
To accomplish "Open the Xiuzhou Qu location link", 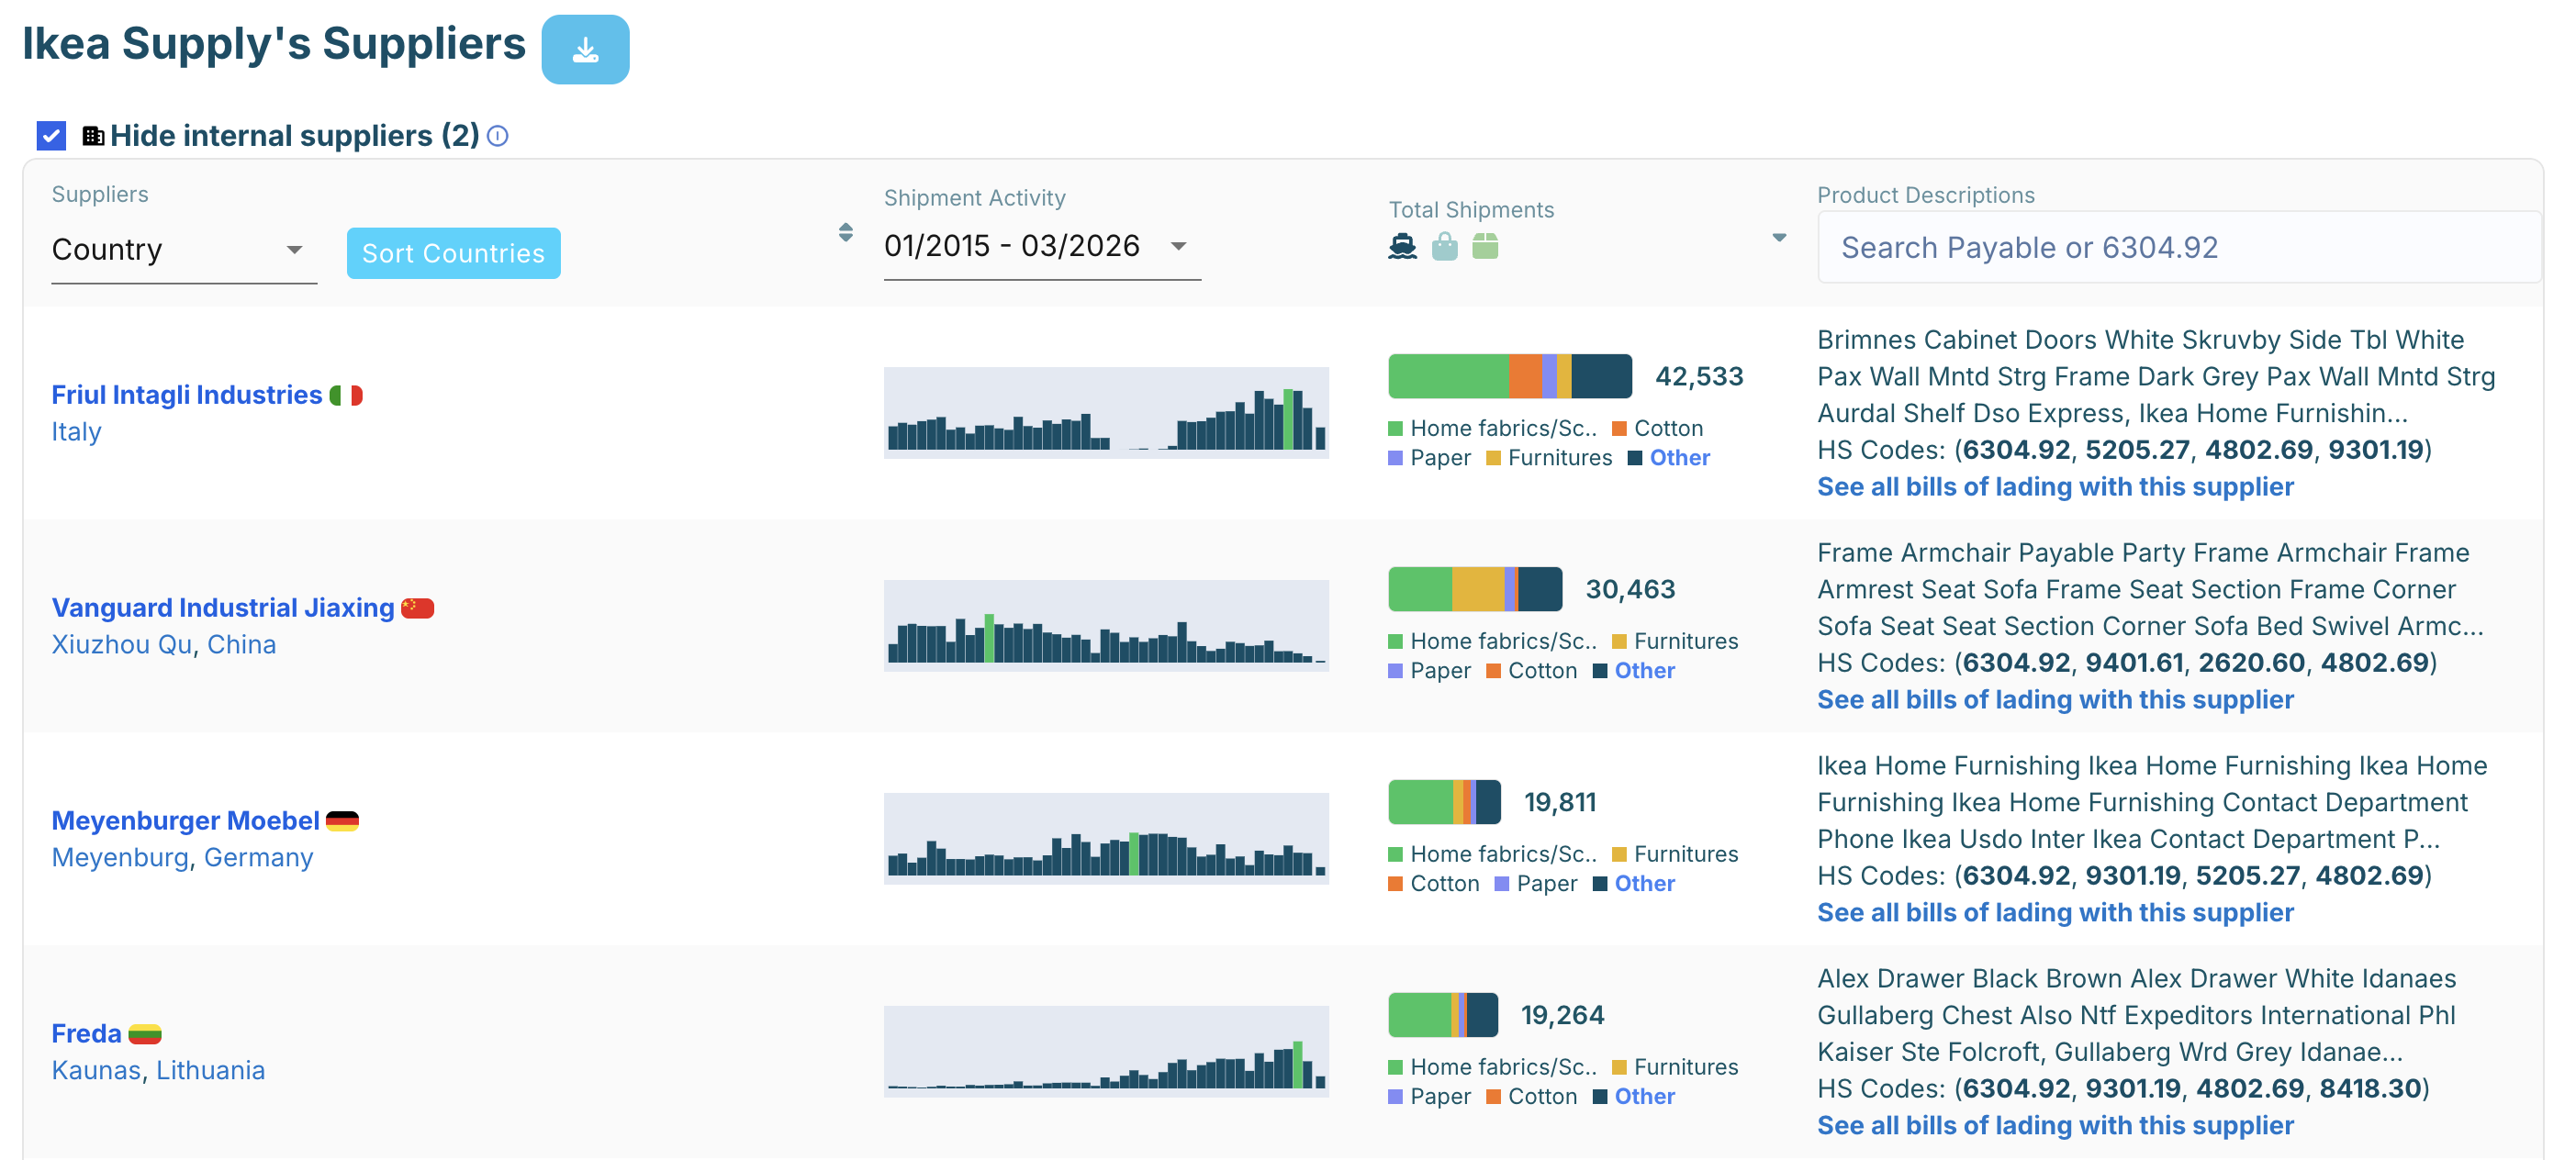I will [122, 645].
